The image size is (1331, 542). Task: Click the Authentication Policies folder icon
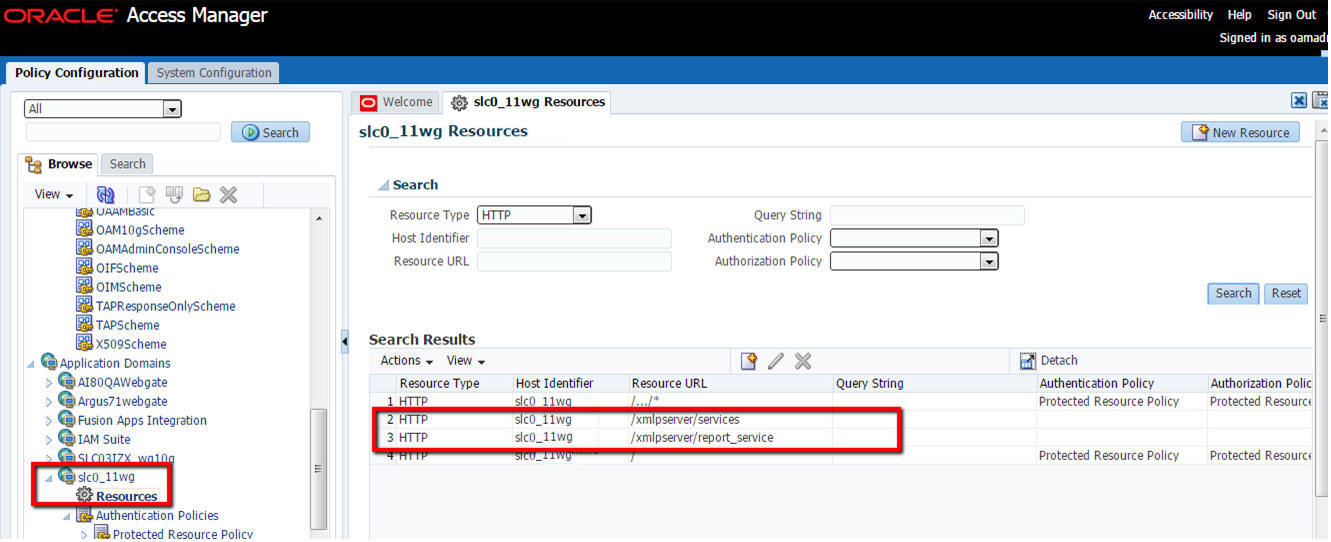pyautogui.click(x=84, y=515)
